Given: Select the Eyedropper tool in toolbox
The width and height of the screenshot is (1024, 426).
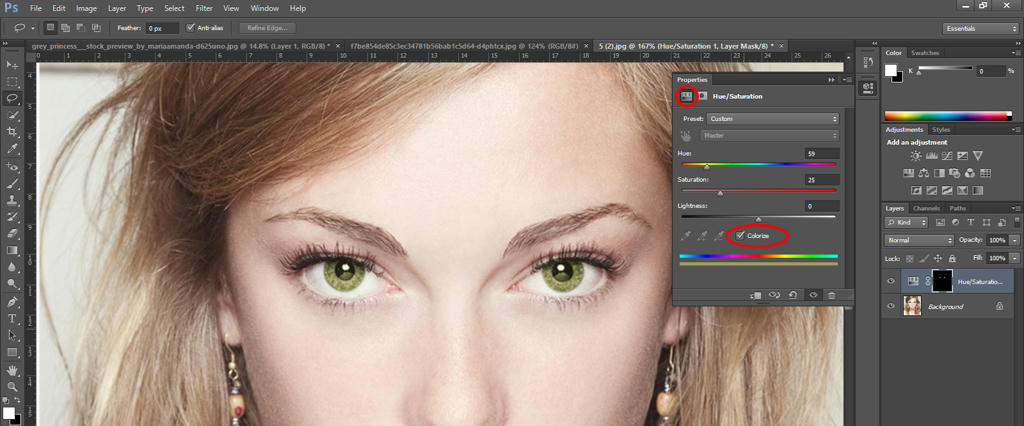Looking at the screenshot, I should (x=12, y=150).
